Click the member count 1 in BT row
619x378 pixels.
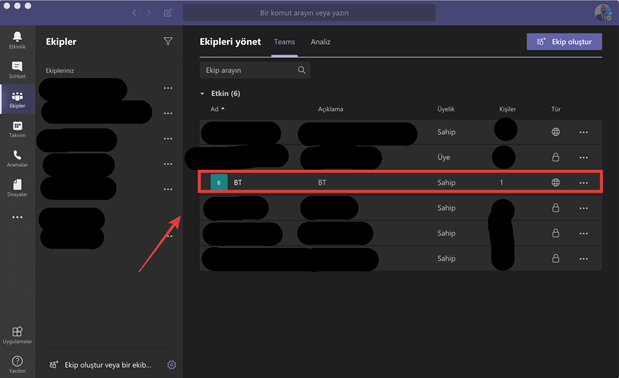tap(501, 182)
